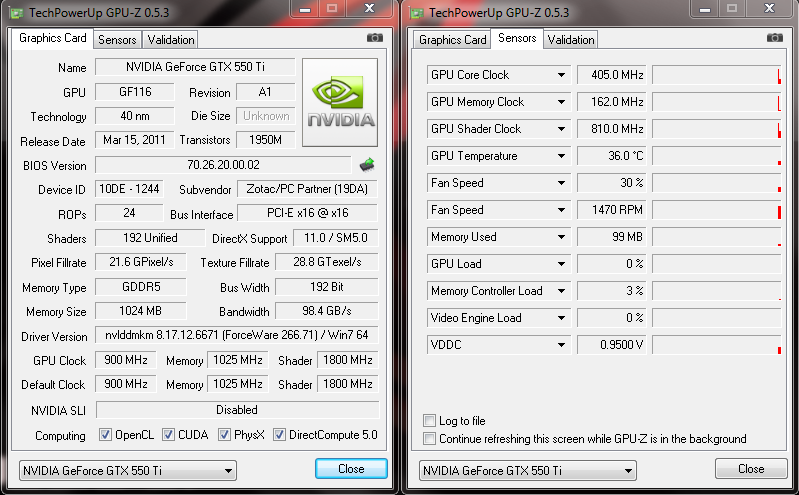Enable continue refreshing in background checkbox

pos(430,438)
